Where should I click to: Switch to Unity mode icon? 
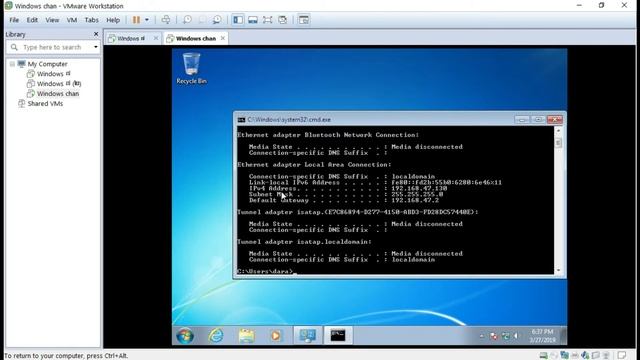pos(282,20)
